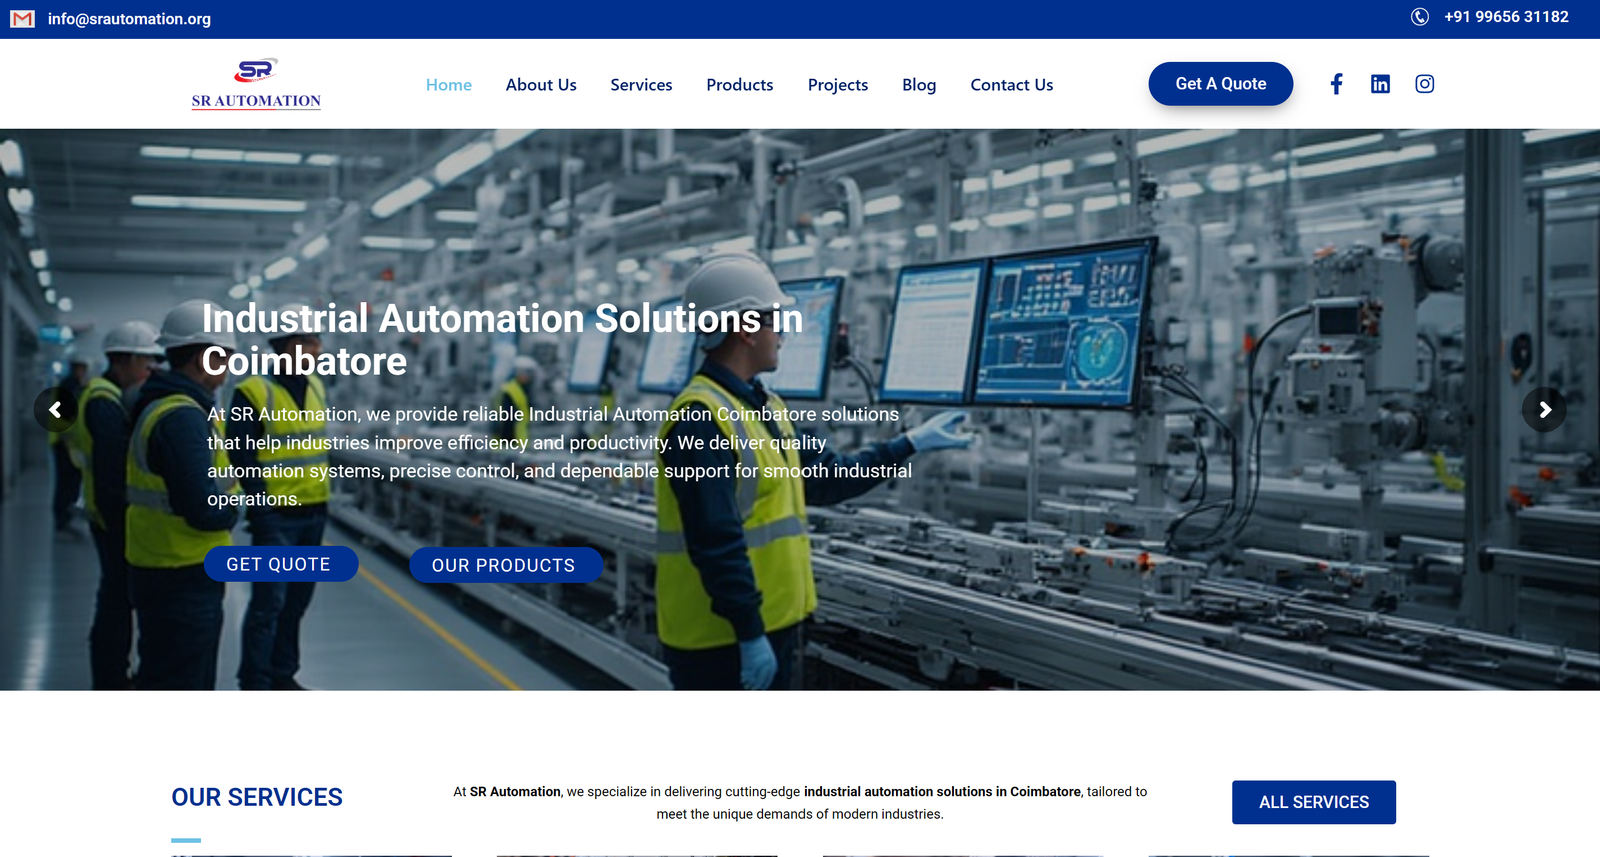This screenshot has height=857, width=1600.
Task: Open the Facebook page icon
Action: click(1336, 84)
